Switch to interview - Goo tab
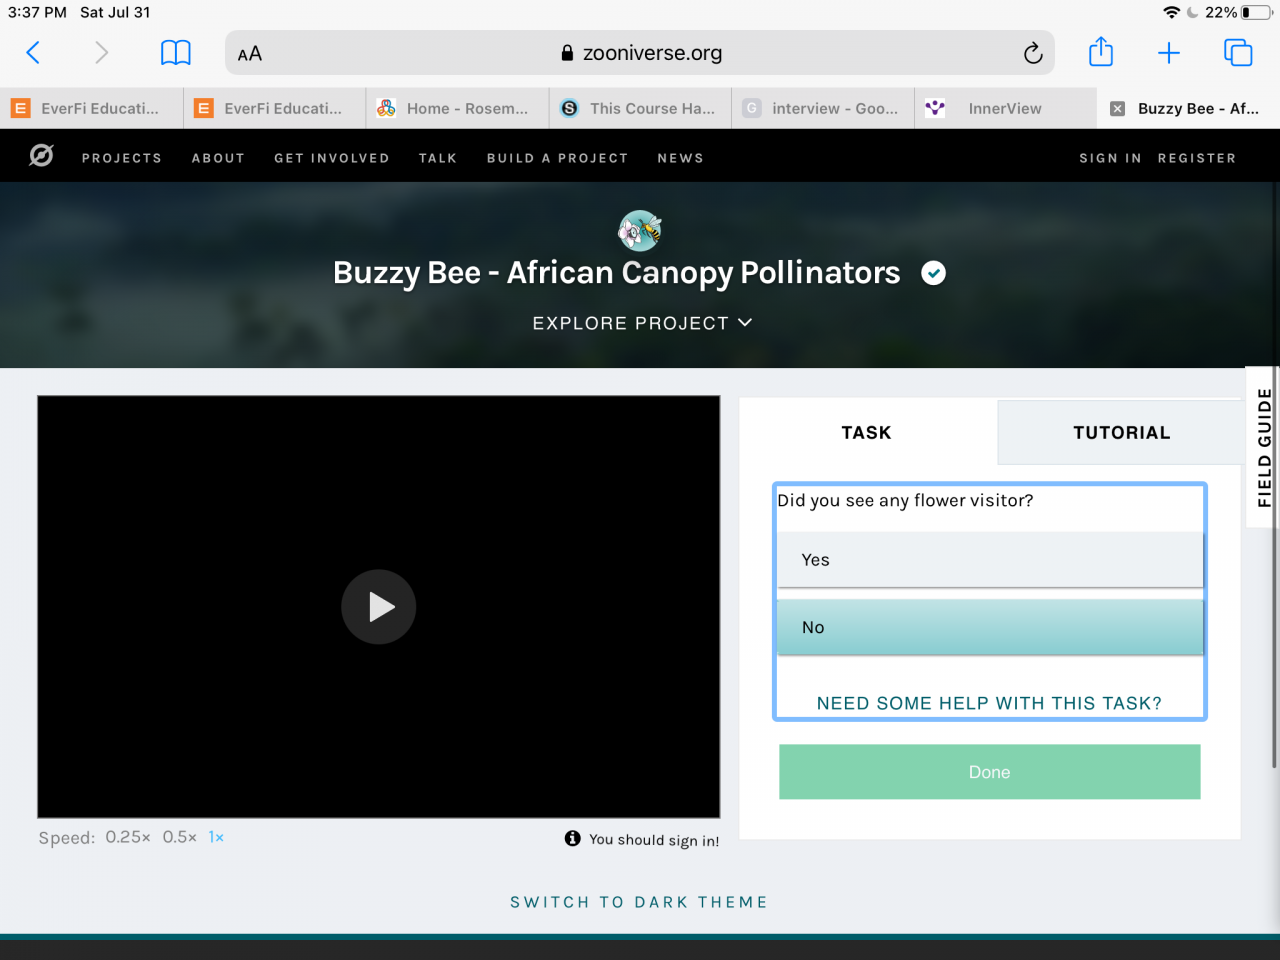Viewport: 1280px width, 960px height. pyautogui.click(x=823, y=108)
